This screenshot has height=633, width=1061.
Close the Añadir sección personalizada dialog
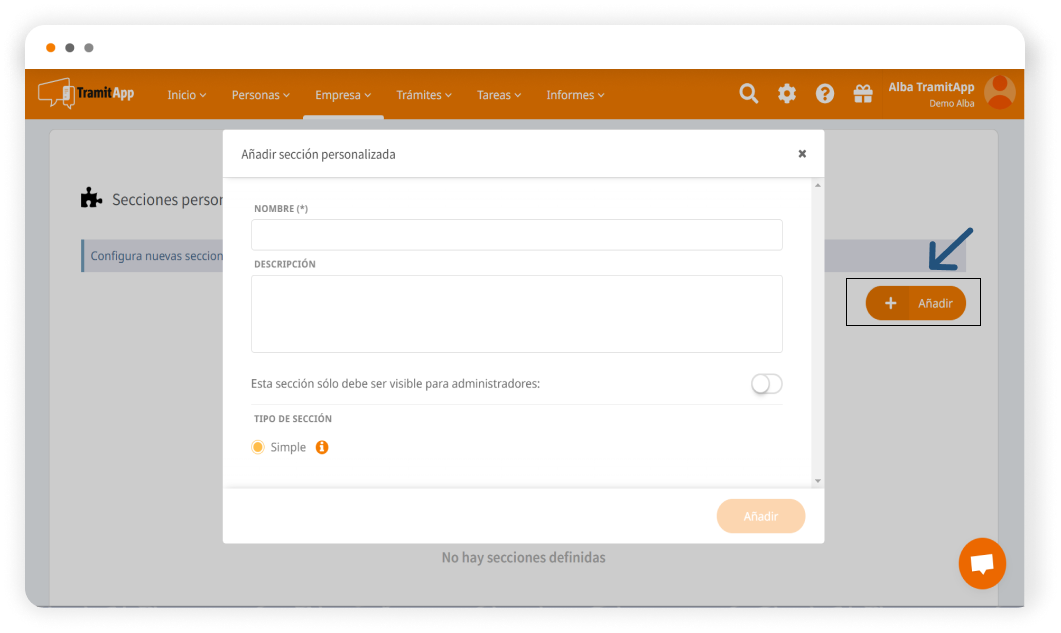tap(802, 154)
